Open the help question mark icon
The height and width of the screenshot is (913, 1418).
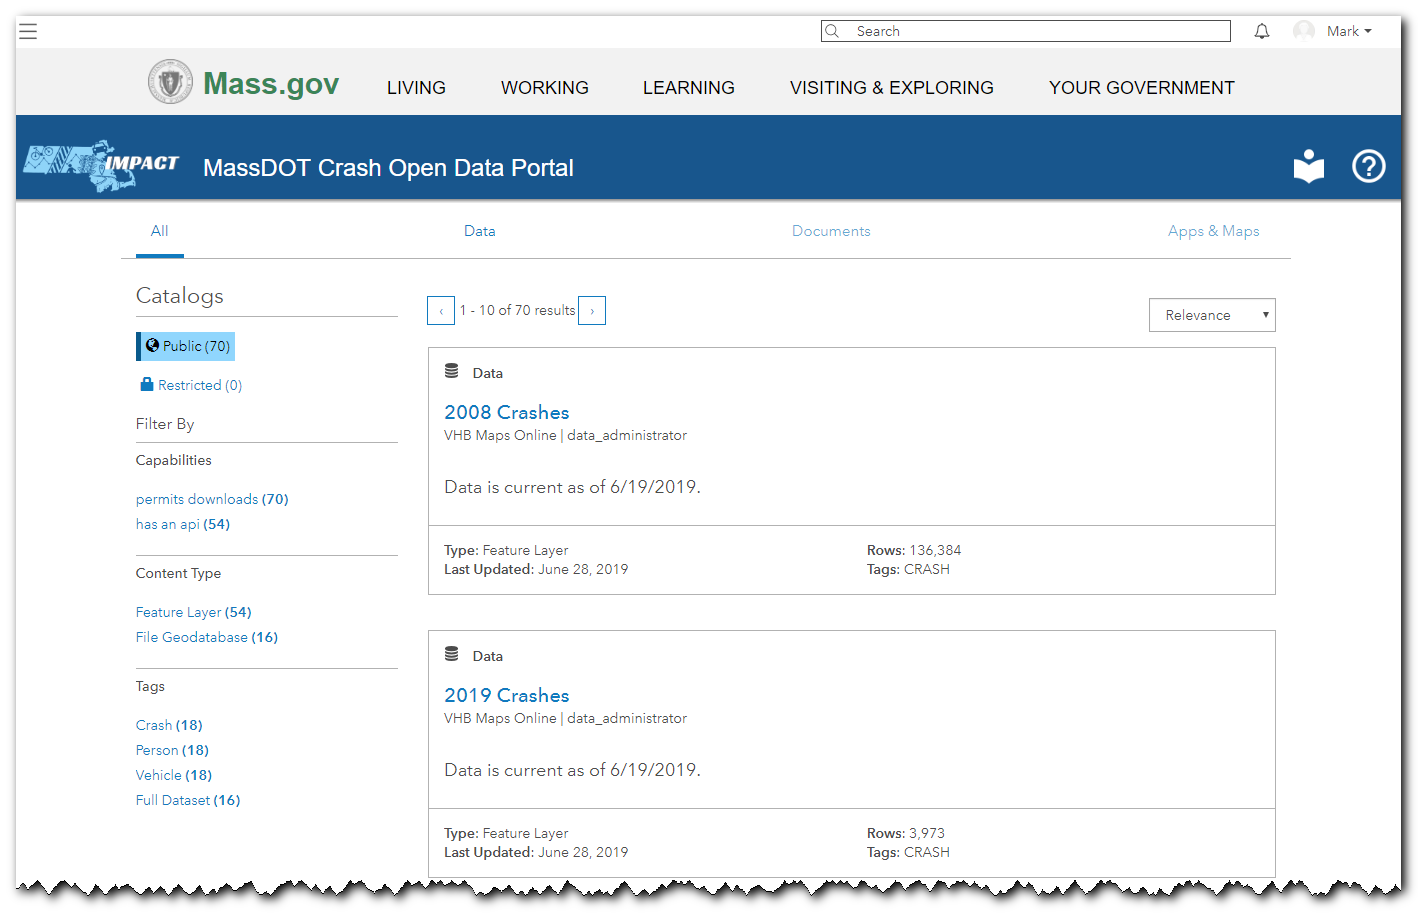pos(1369,166)
